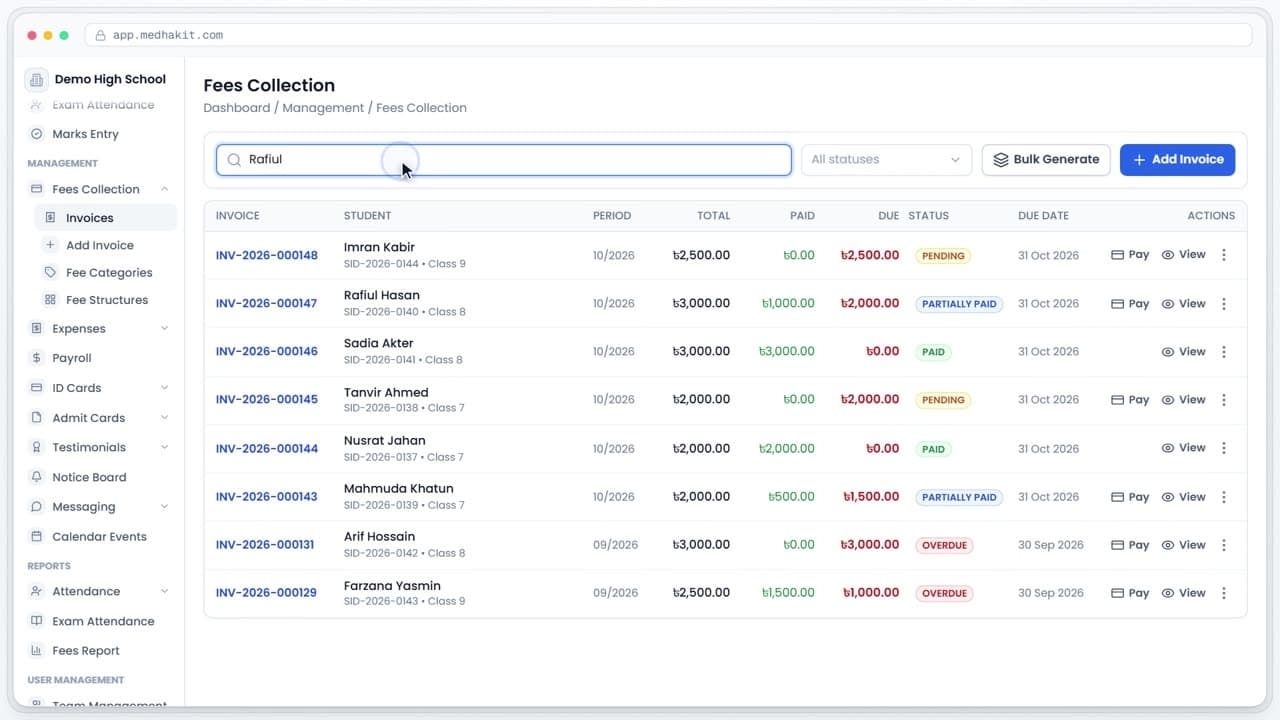
Task: Click the Demo High School building icon
Action: pyautogui.click(x=36, y=79)
